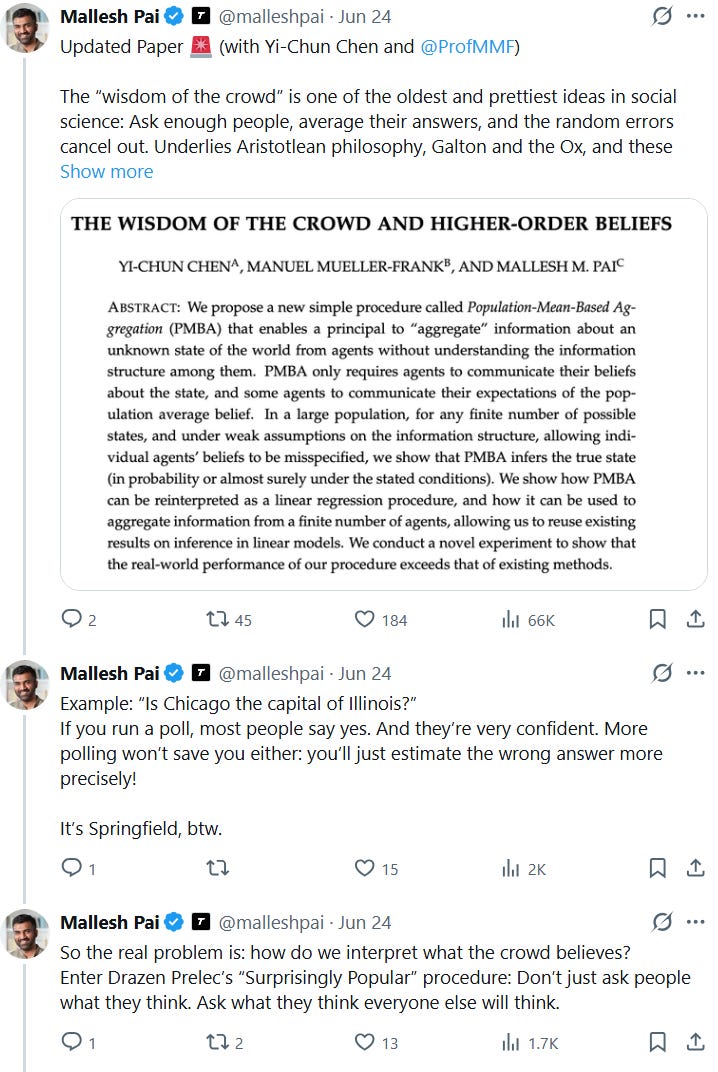Repost the Chicago capital example tweet
This screenshot has height=1072, width=718.
click(217, 868)
